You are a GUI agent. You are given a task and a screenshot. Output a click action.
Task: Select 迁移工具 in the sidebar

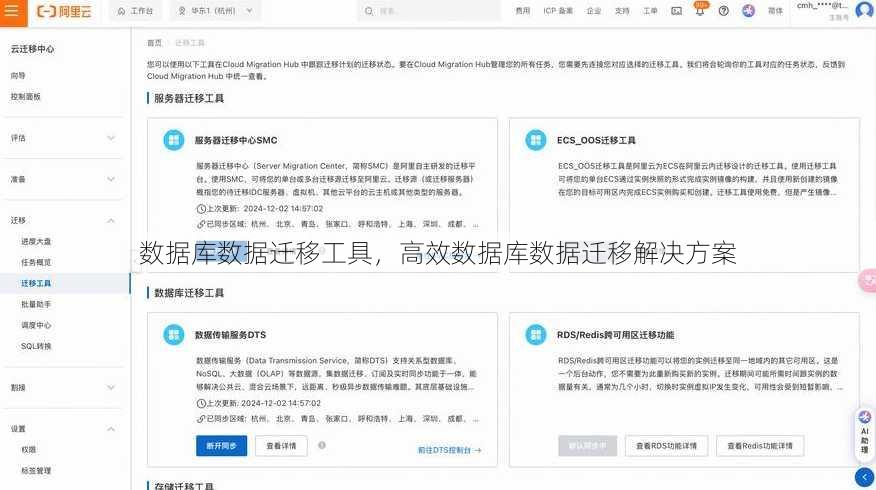pos(36,283)
